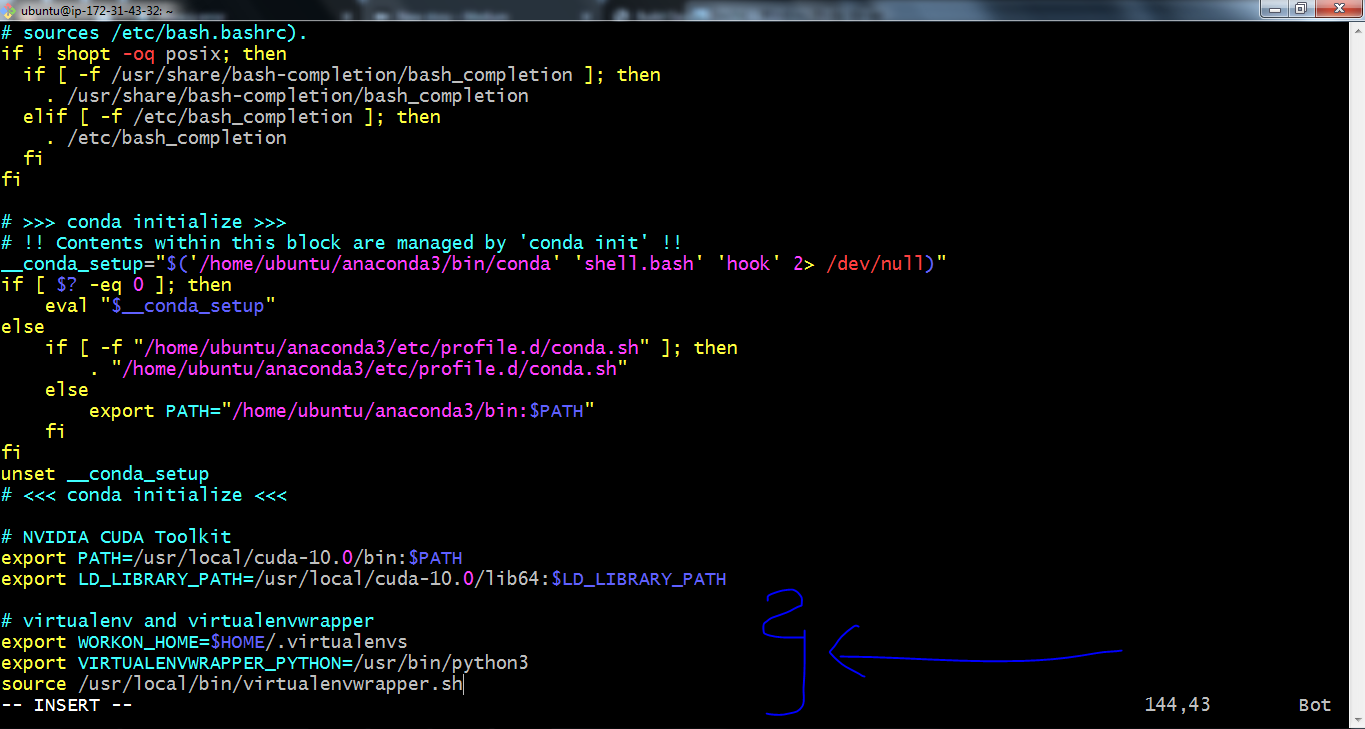
Task: Click the line sourcing '. "/home/ubuntu/anaconda3/etc/profile.d/conda.sh"'
Action: pyautogui.click(x=358, y=369)
